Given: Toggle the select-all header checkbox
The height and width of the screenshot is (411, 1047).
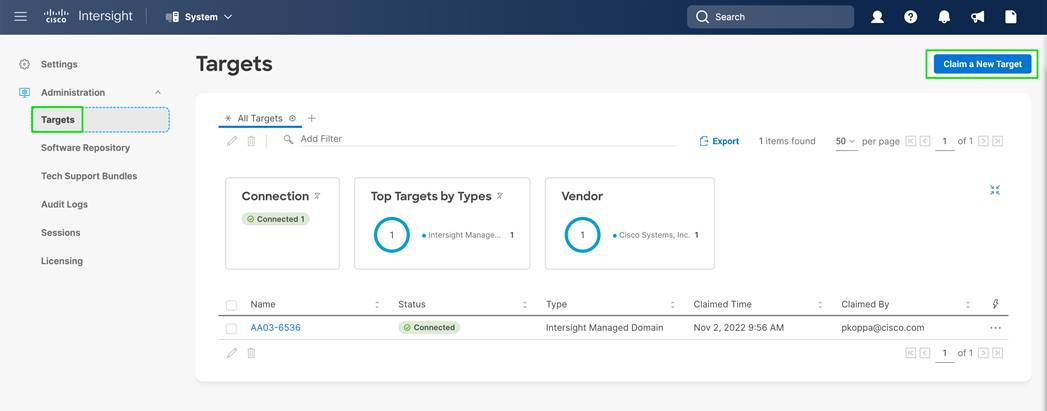Looking at the screenshot, I should pyautogui.click(x=231, y=305).
